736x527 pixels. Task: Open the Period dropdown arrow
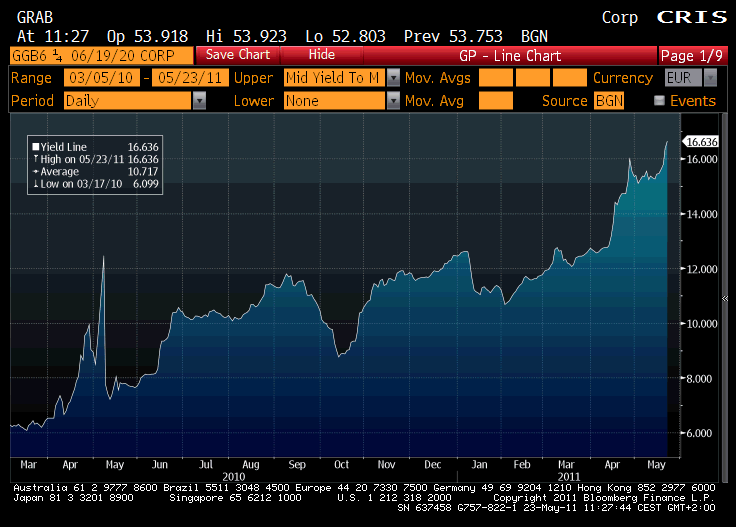click(x=199, y=101)
